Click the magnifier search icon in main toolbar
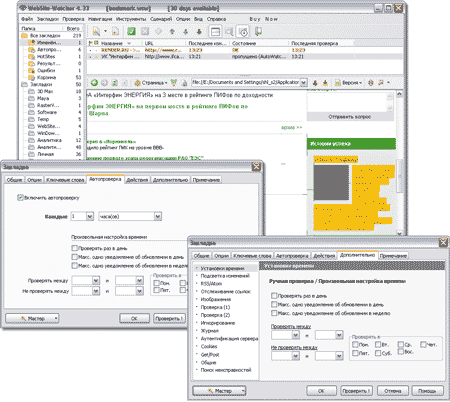 (229, 32)
